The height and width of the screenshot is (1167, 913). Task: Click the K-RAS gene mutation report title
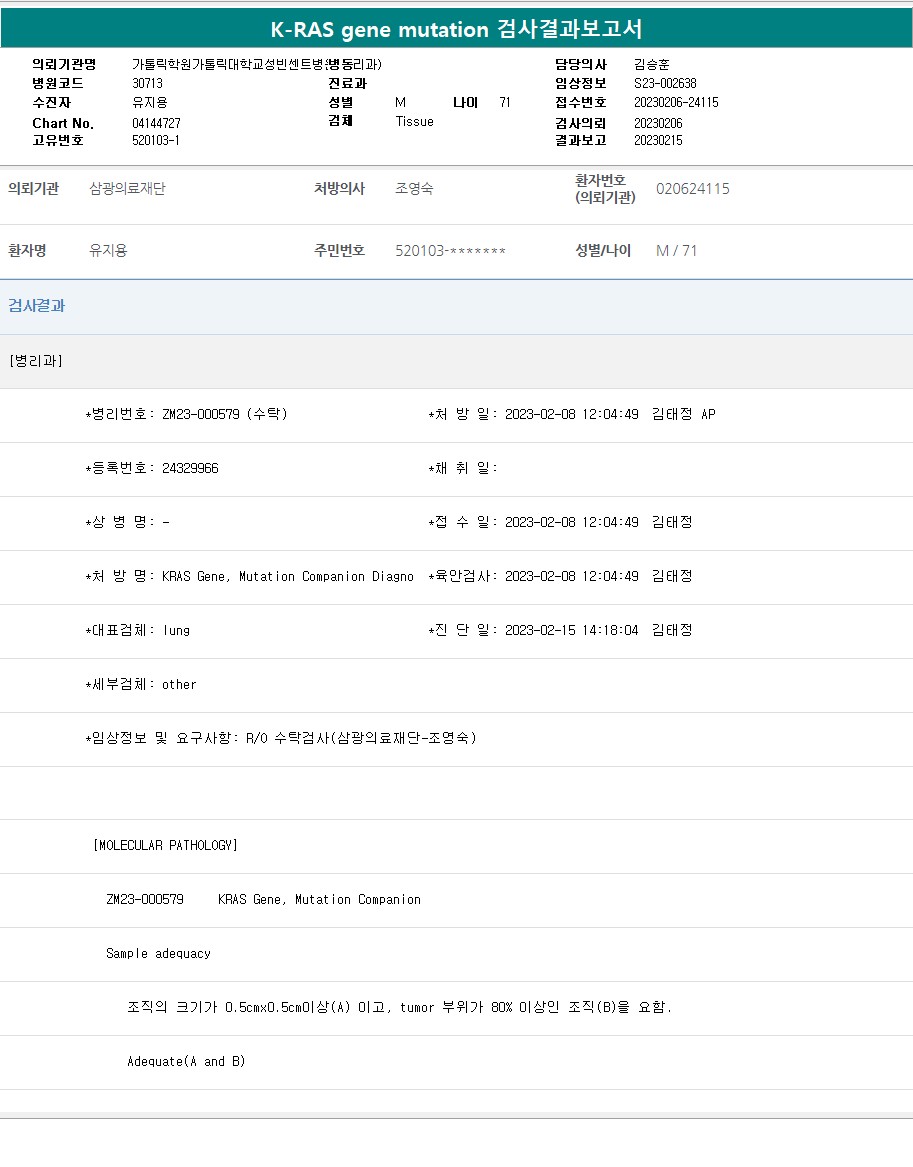[456, 29]
